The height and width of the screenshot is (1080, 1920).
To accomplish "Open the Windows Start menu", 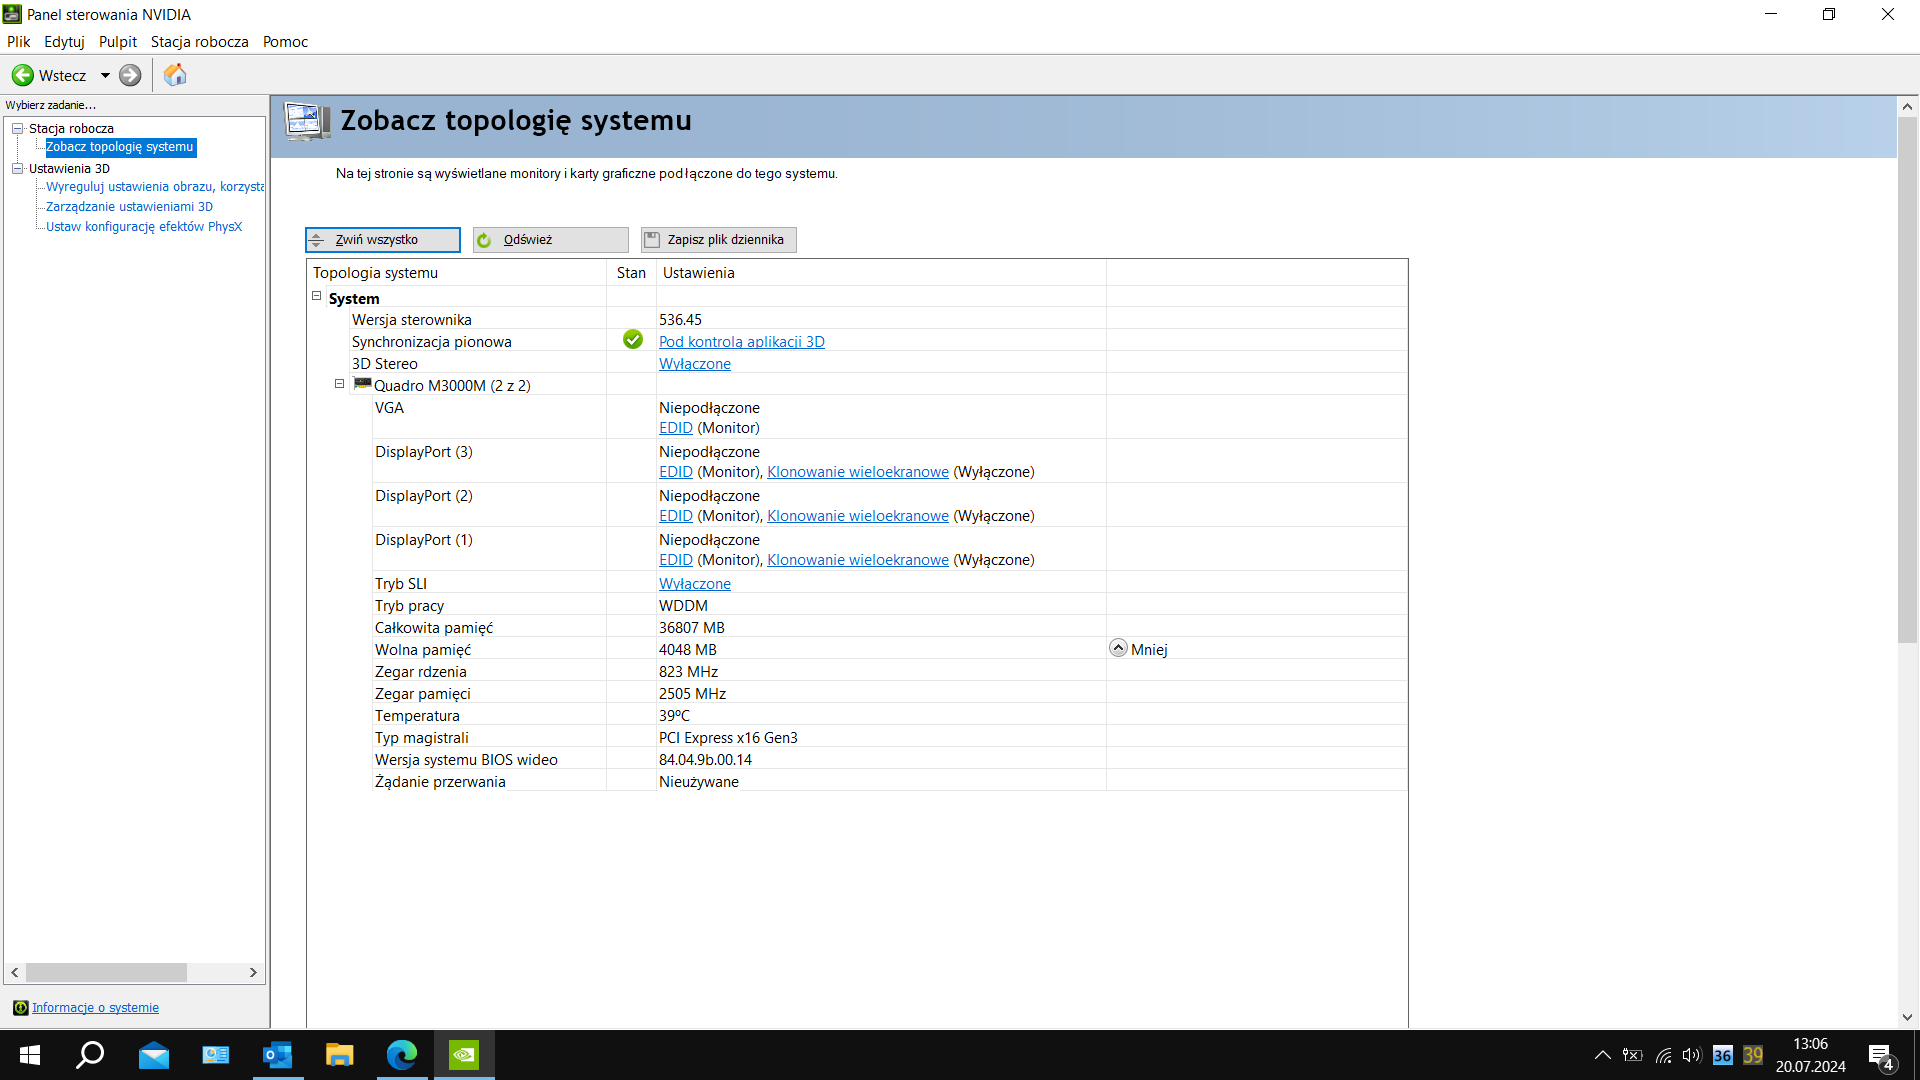I will pyautogui.click(x=30, y=1055).
